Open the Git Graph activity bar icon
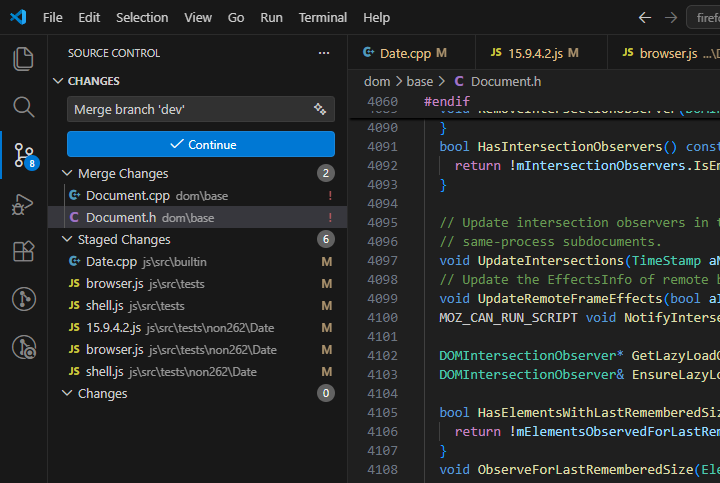 click(24, 299)
